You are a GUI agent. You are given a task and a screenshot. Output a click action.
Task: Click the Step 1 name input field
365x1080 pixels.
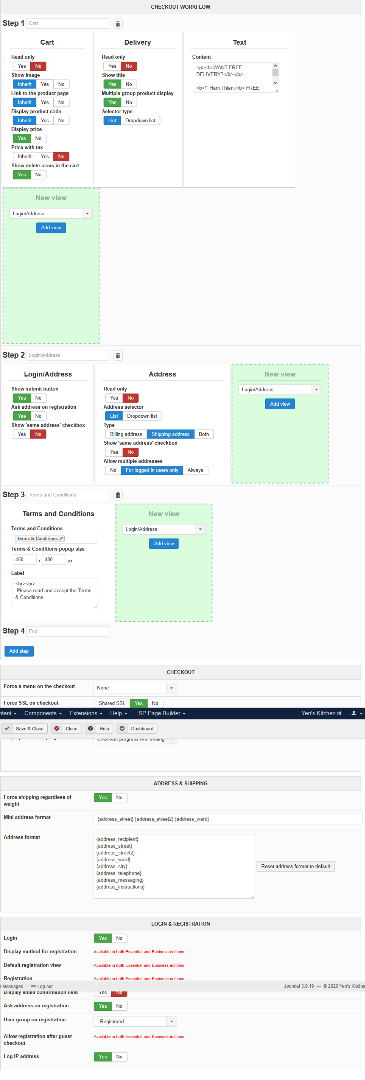click(68, 23)
